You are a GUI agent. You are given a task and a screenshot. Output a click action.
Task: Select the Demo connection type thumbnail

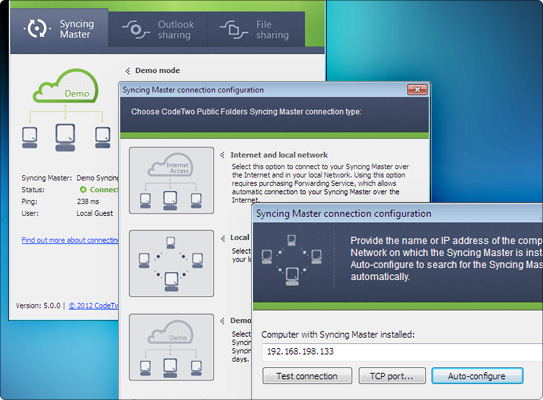pyautogui.click(x=171, y=347)
